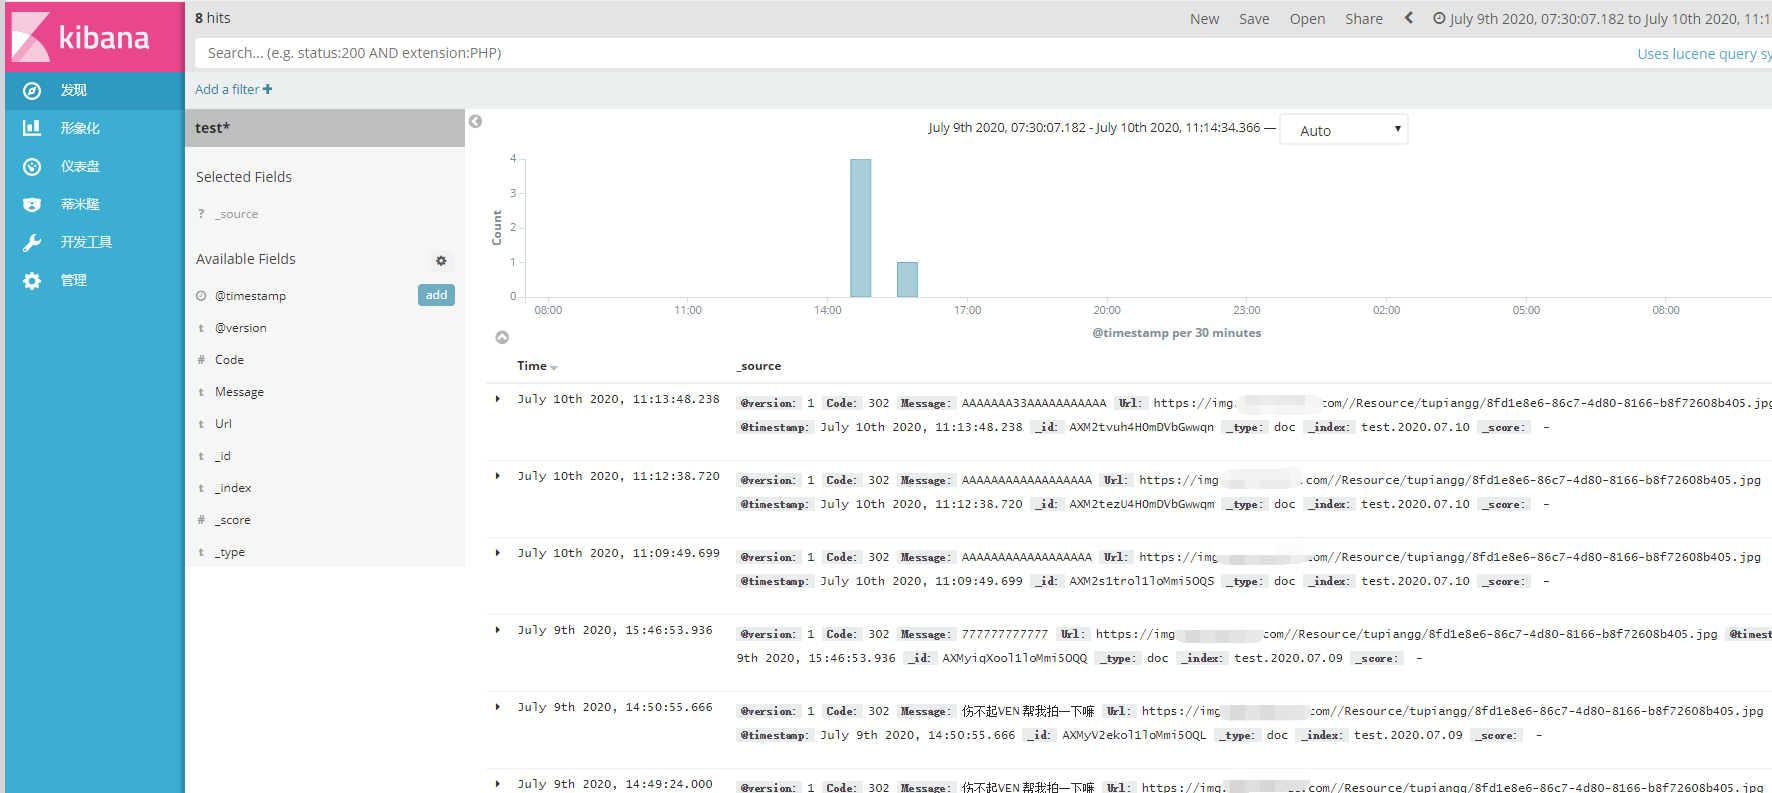Open the 蒂米隆 (Timelion) mask icon
This screenshot has height=793, width=1772.
[x=32, y=205]
